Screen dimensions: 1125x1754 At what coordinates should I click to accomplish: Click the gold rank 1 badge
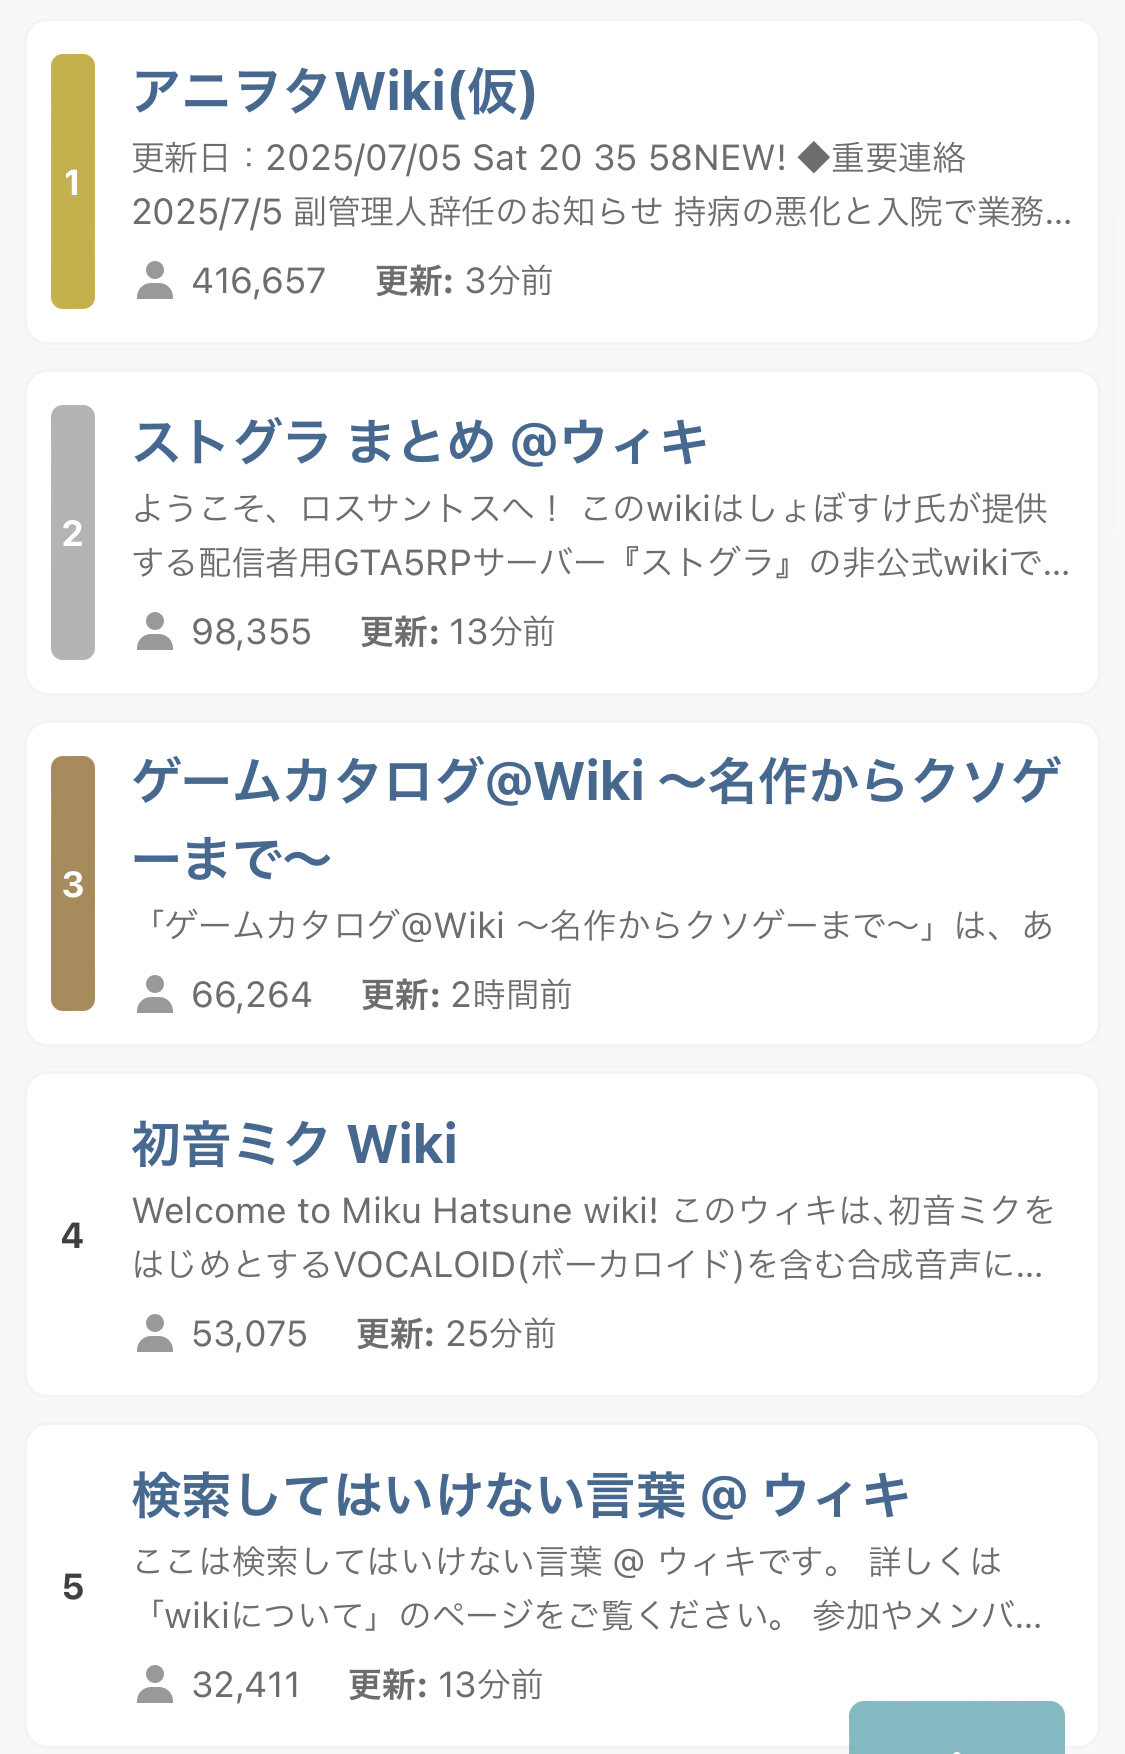click(x=73, y=181)
